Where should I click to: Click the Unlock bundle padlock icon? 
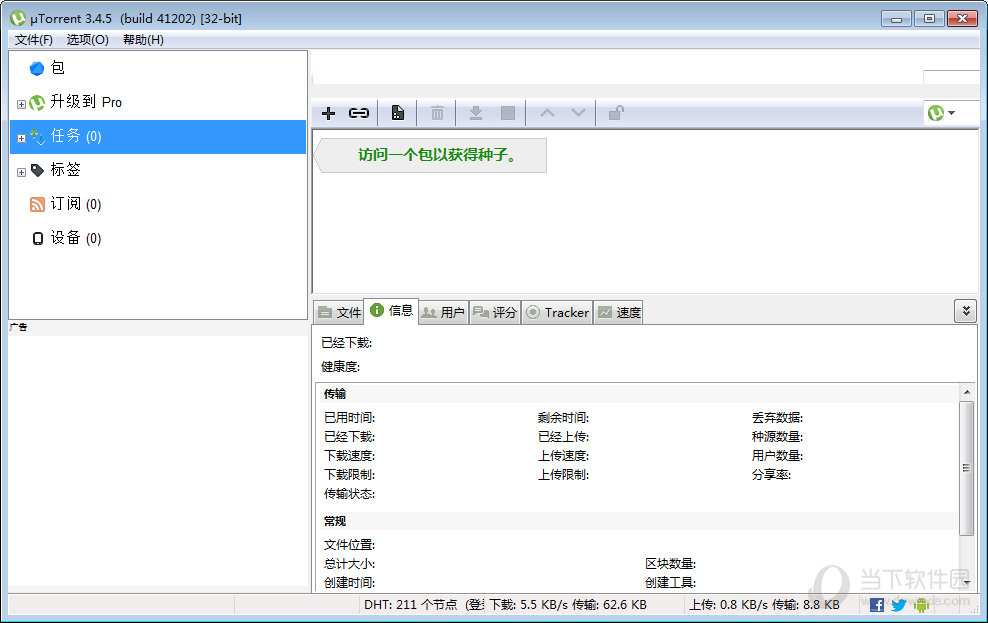click(616, 113)
